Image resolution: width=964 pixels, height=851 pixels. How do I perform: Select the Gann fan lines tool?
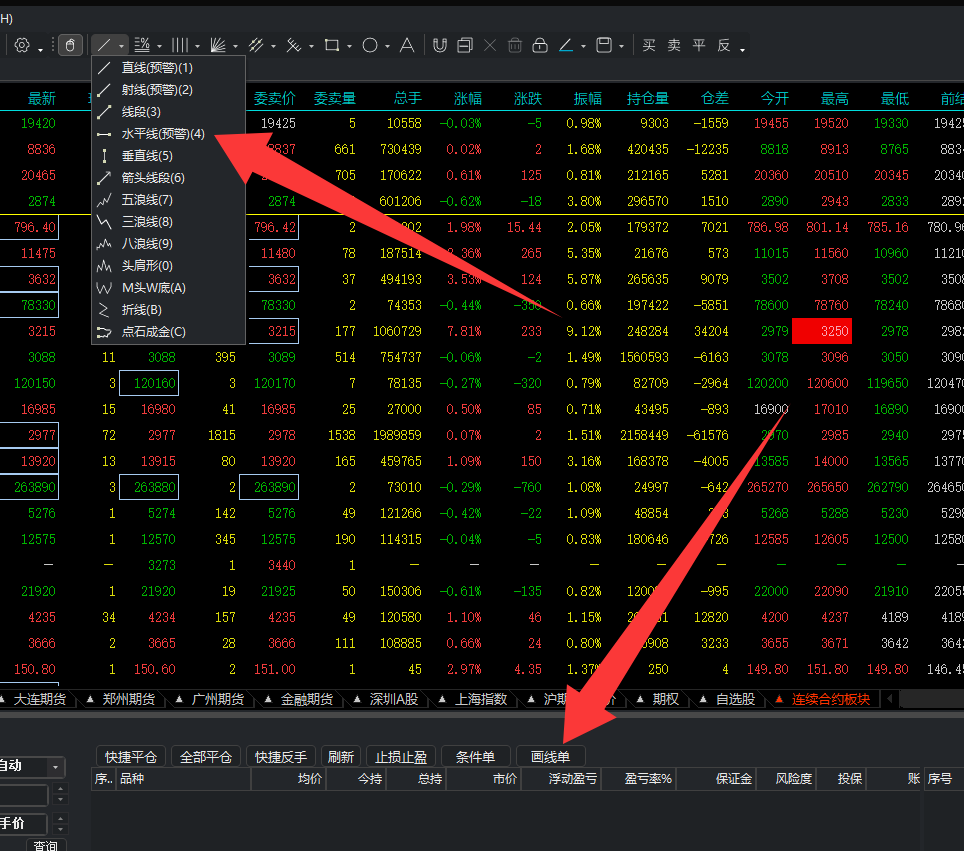pyautogui.click(x=217, y=45)
